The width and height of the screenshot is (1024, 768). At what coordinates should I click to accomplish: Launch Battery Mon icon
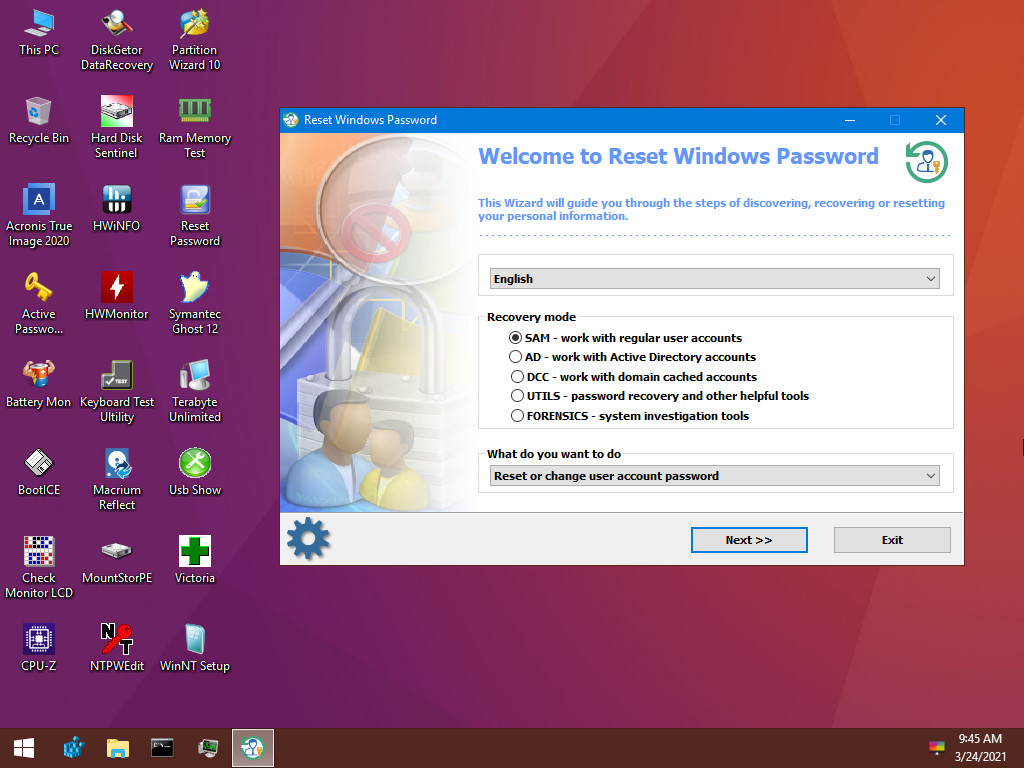[39, 384]
